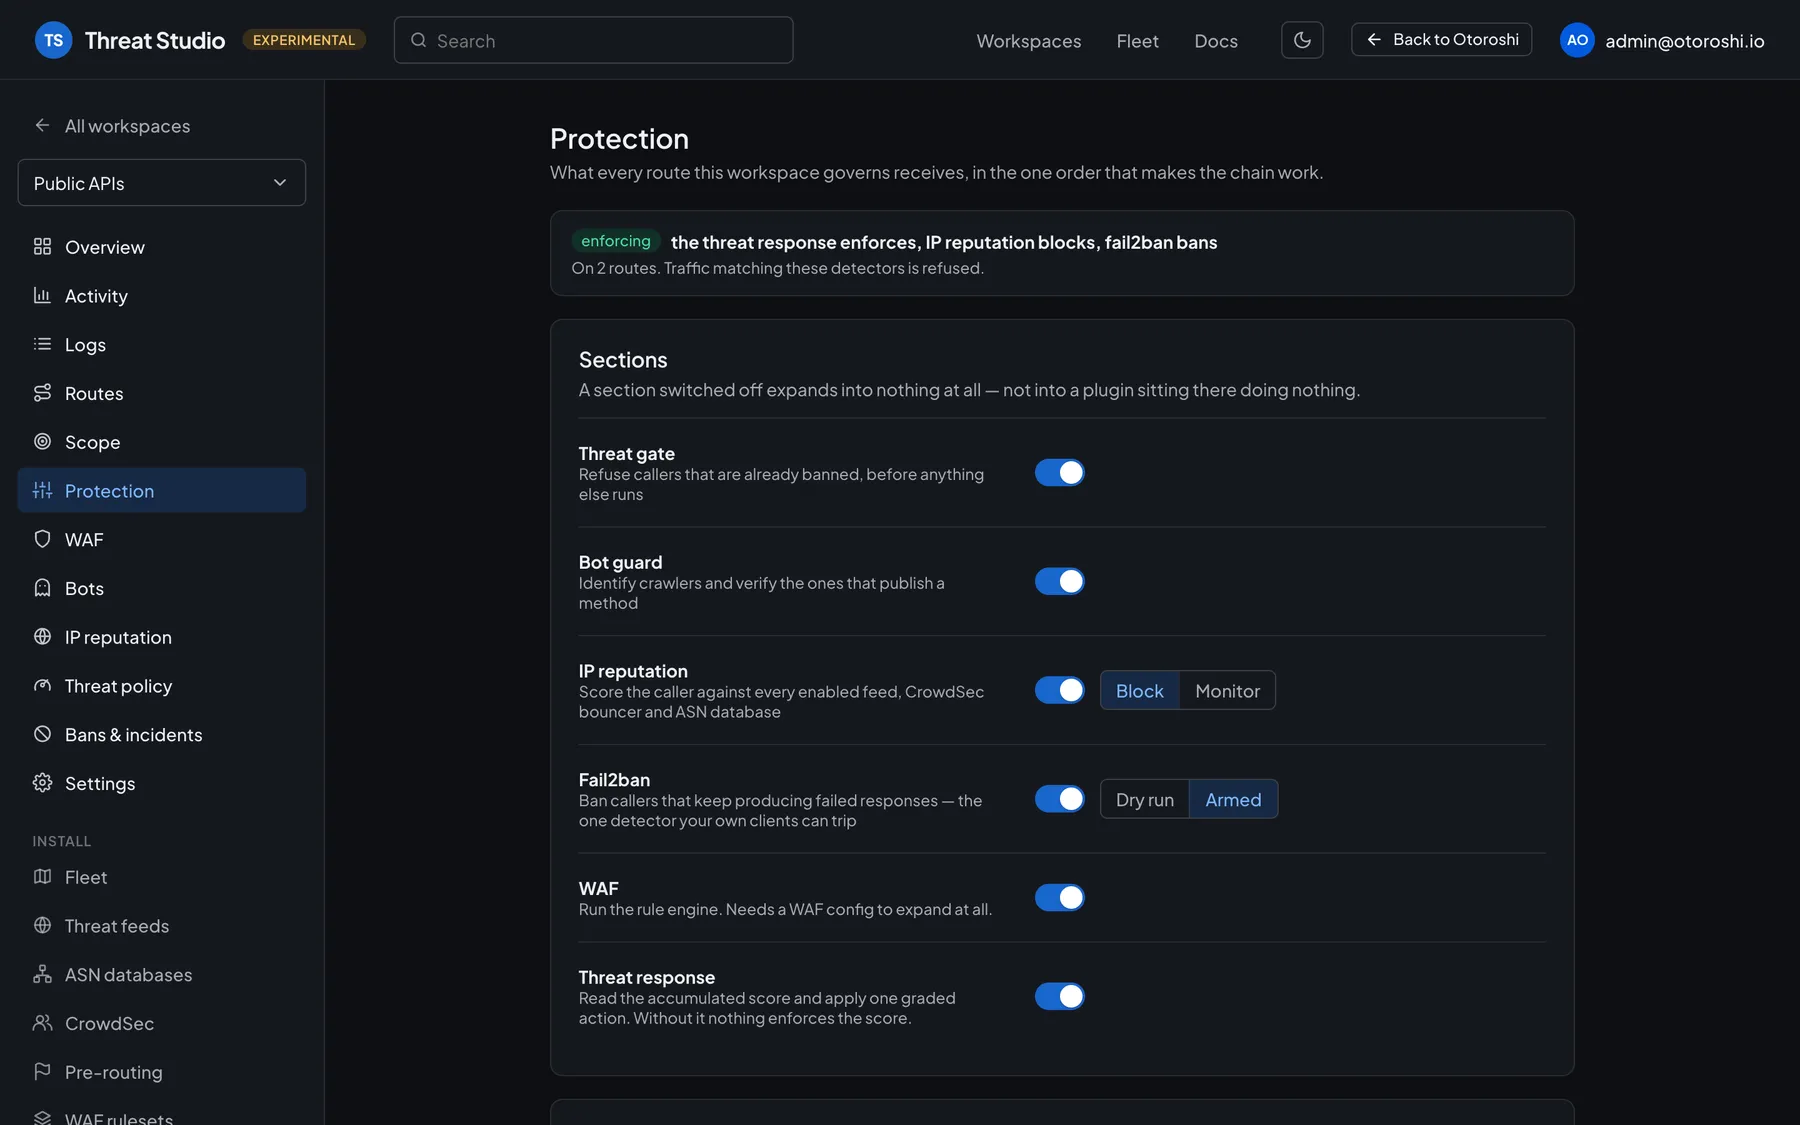This screenshot has width=1800, height=1125.
Task: Open the AO user avatar
Action: 1577,40
